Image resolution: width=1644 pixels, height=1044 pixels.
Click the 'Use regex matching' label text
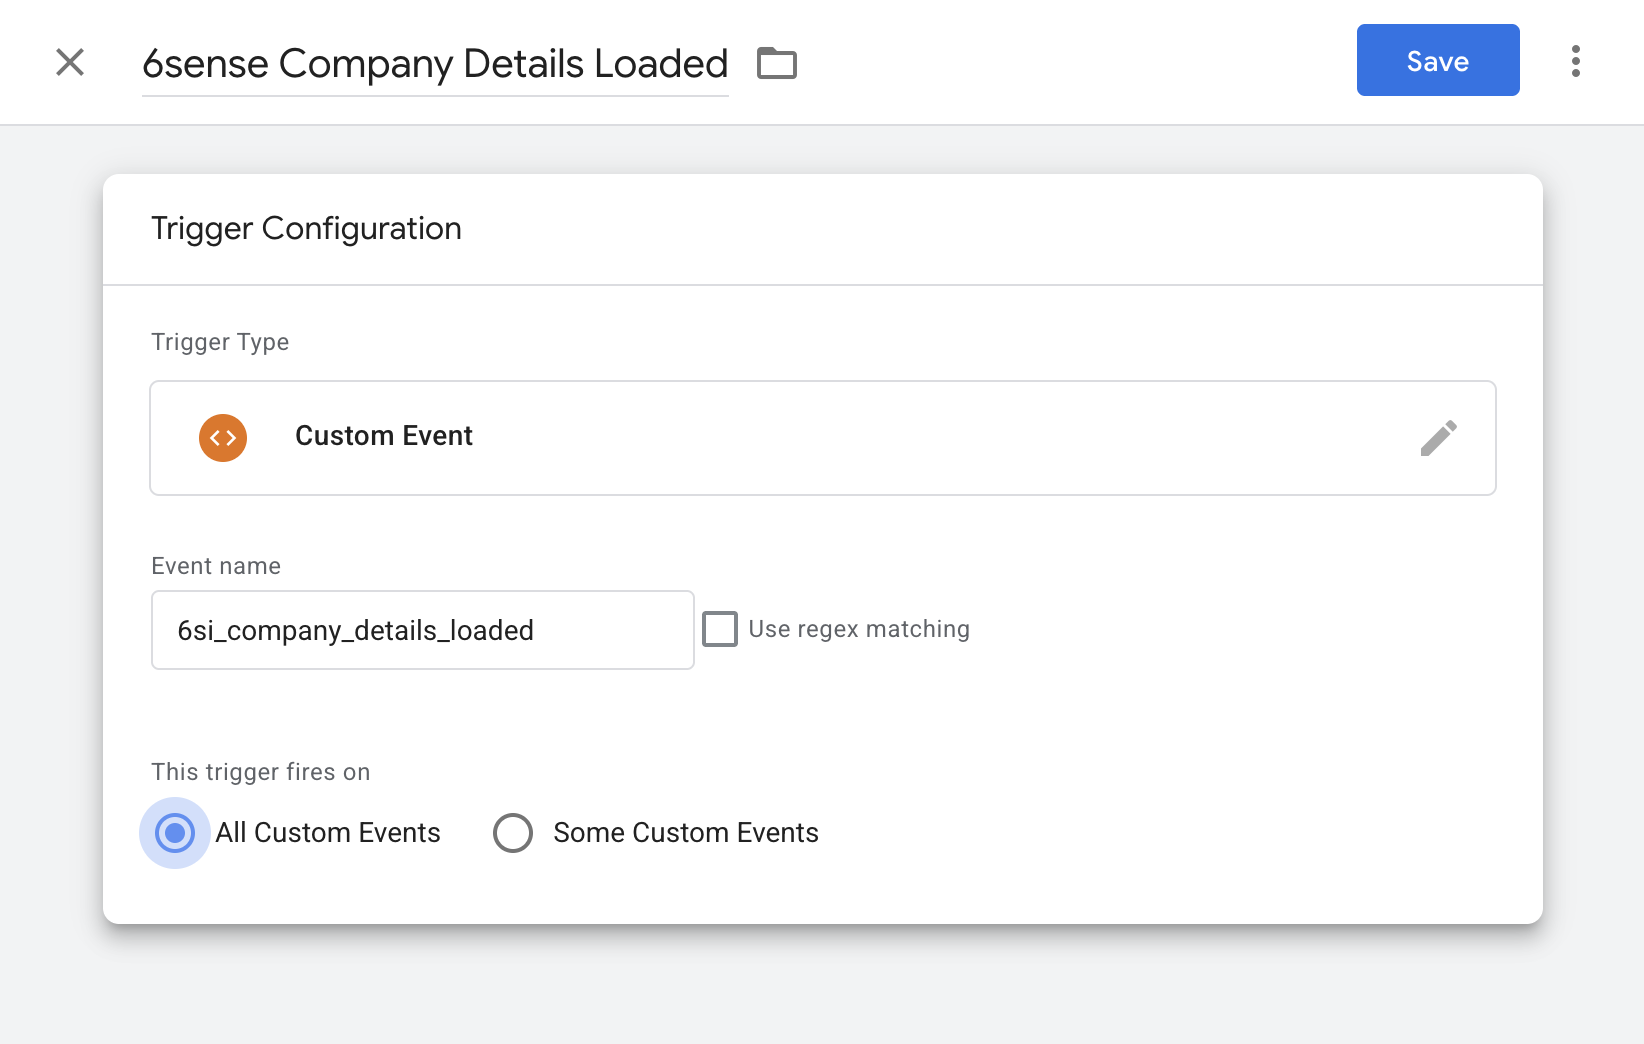click(859, 629)
